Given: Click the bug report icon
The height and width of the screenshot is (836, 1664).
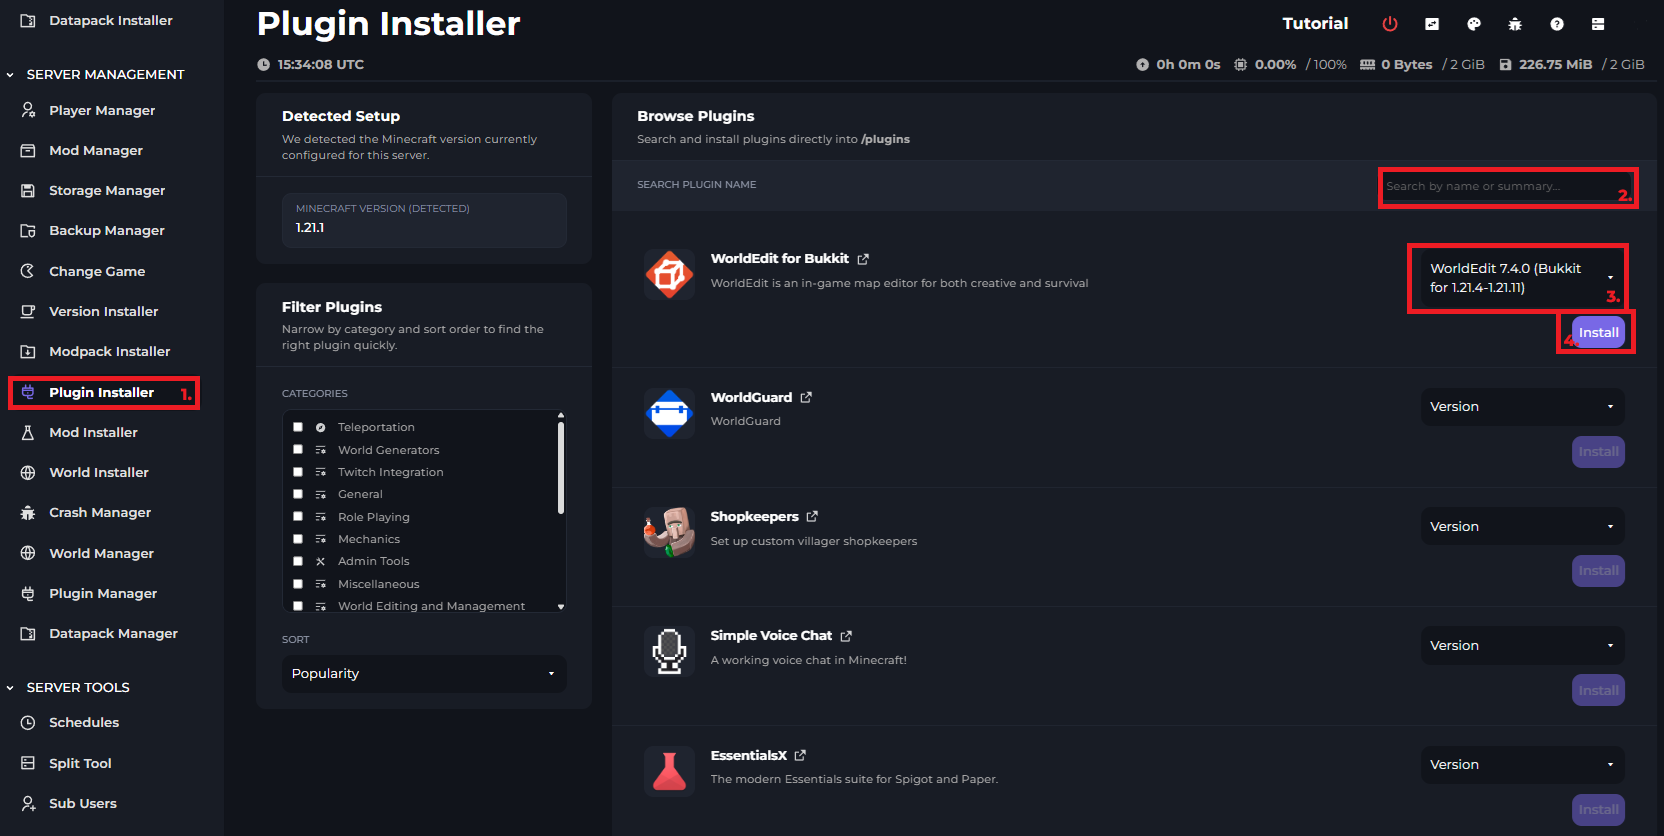Looking at the screenshot, I should click(1515, 24).
